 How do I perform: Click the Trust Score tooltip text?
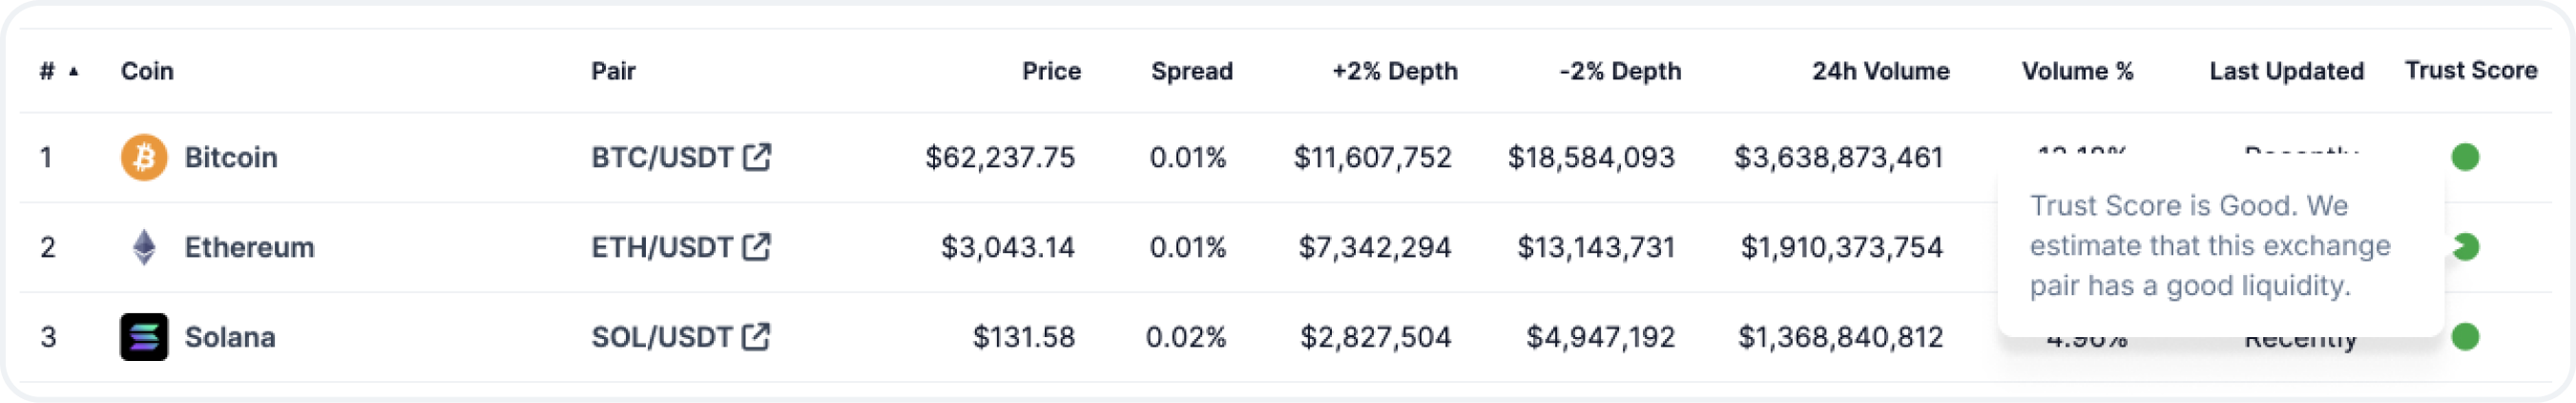click(2208, 246)
